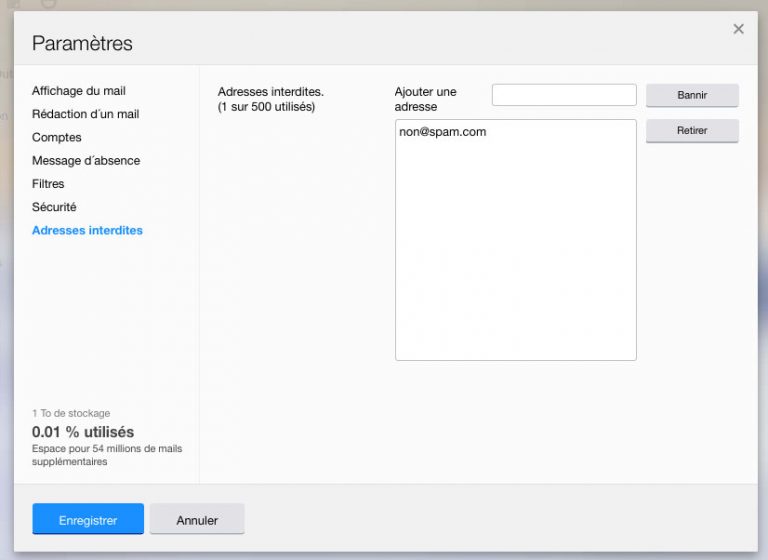Switch to the Filtres section
The height and width of the screenshot is (560, 768).
pos(48,184)
